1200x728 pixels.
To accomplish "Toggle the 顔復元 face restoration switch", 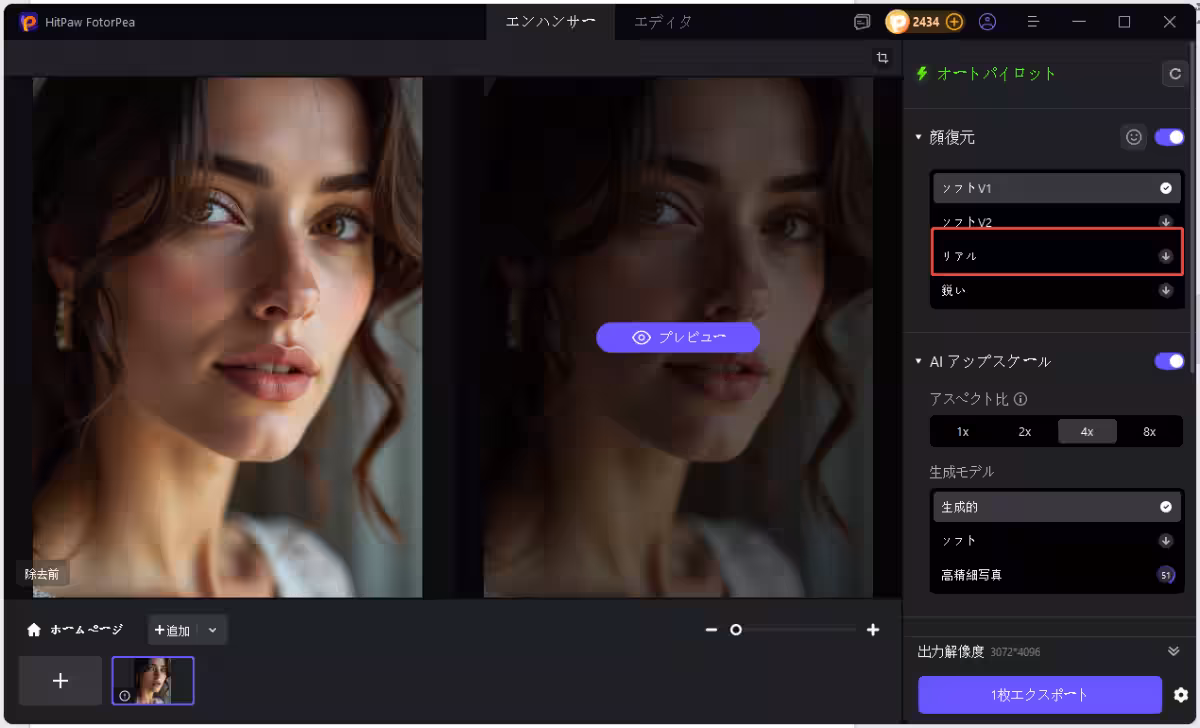I will click(1169, 138).
